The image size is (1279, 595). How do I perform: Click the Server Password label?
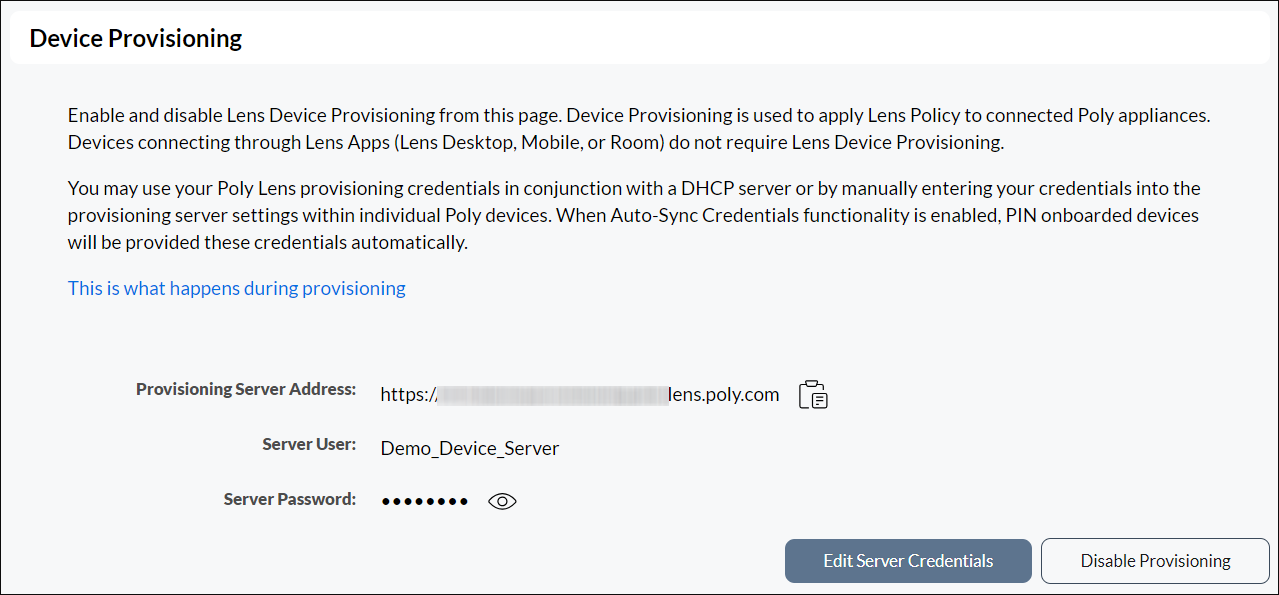click(289, 498)
